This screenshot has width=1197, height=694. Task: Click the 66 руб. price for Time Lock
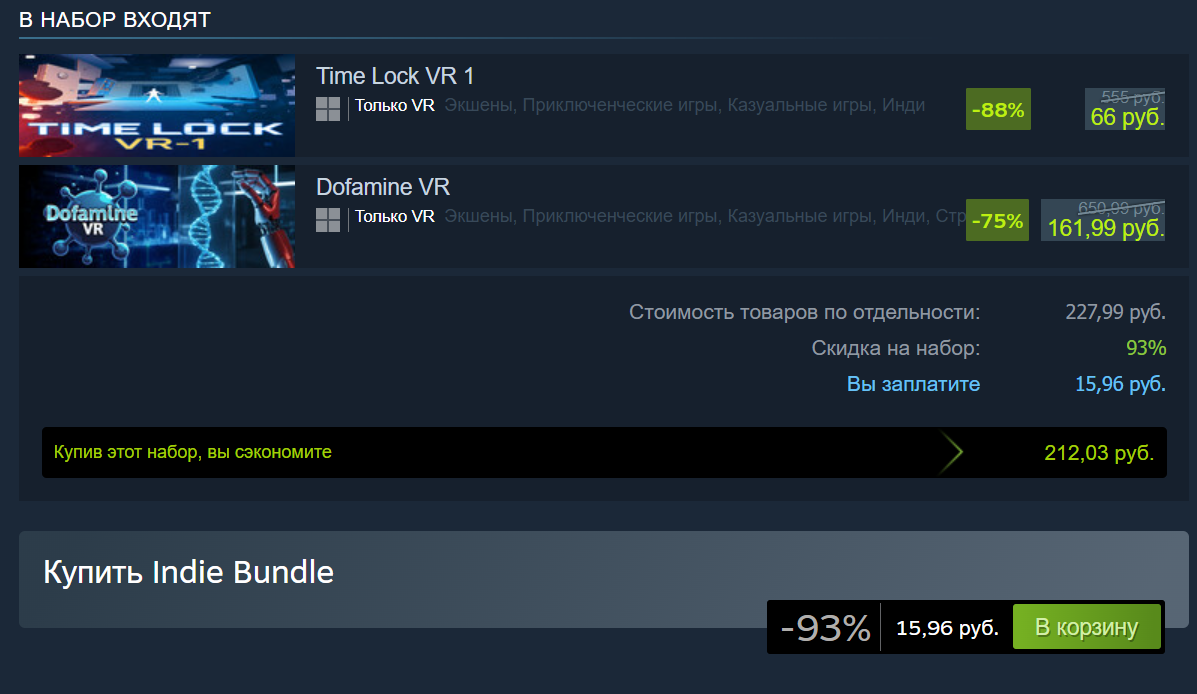pos(1127,117)
